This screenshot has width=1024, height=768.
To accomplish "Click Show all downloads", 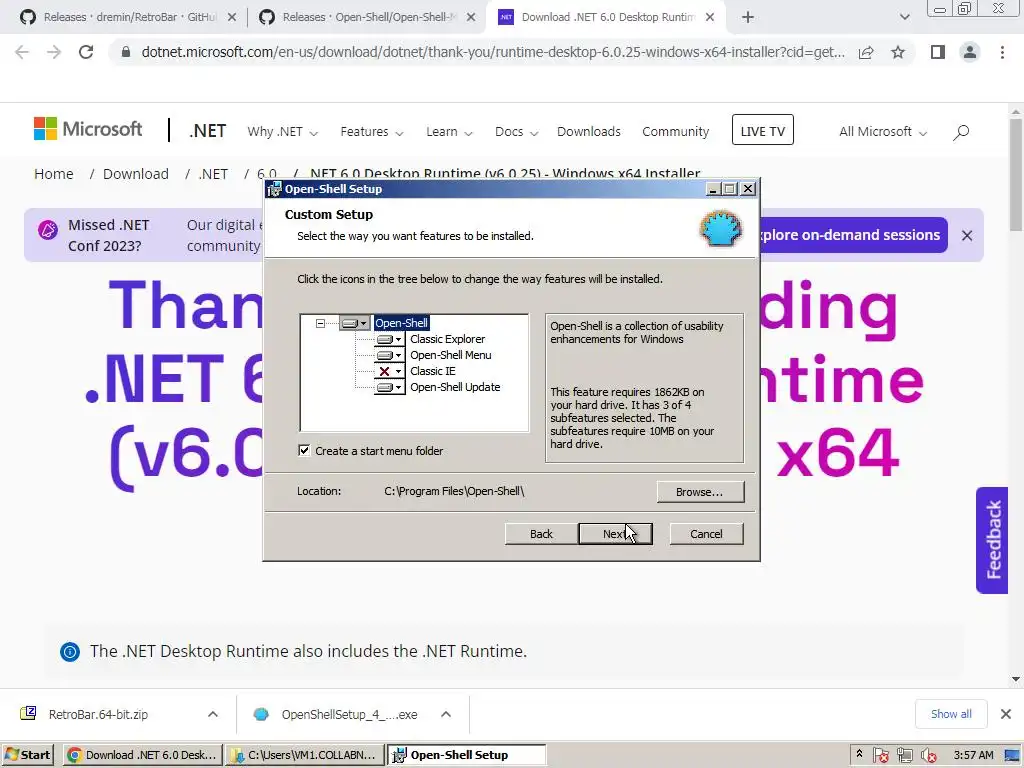I will coord(951,714).
